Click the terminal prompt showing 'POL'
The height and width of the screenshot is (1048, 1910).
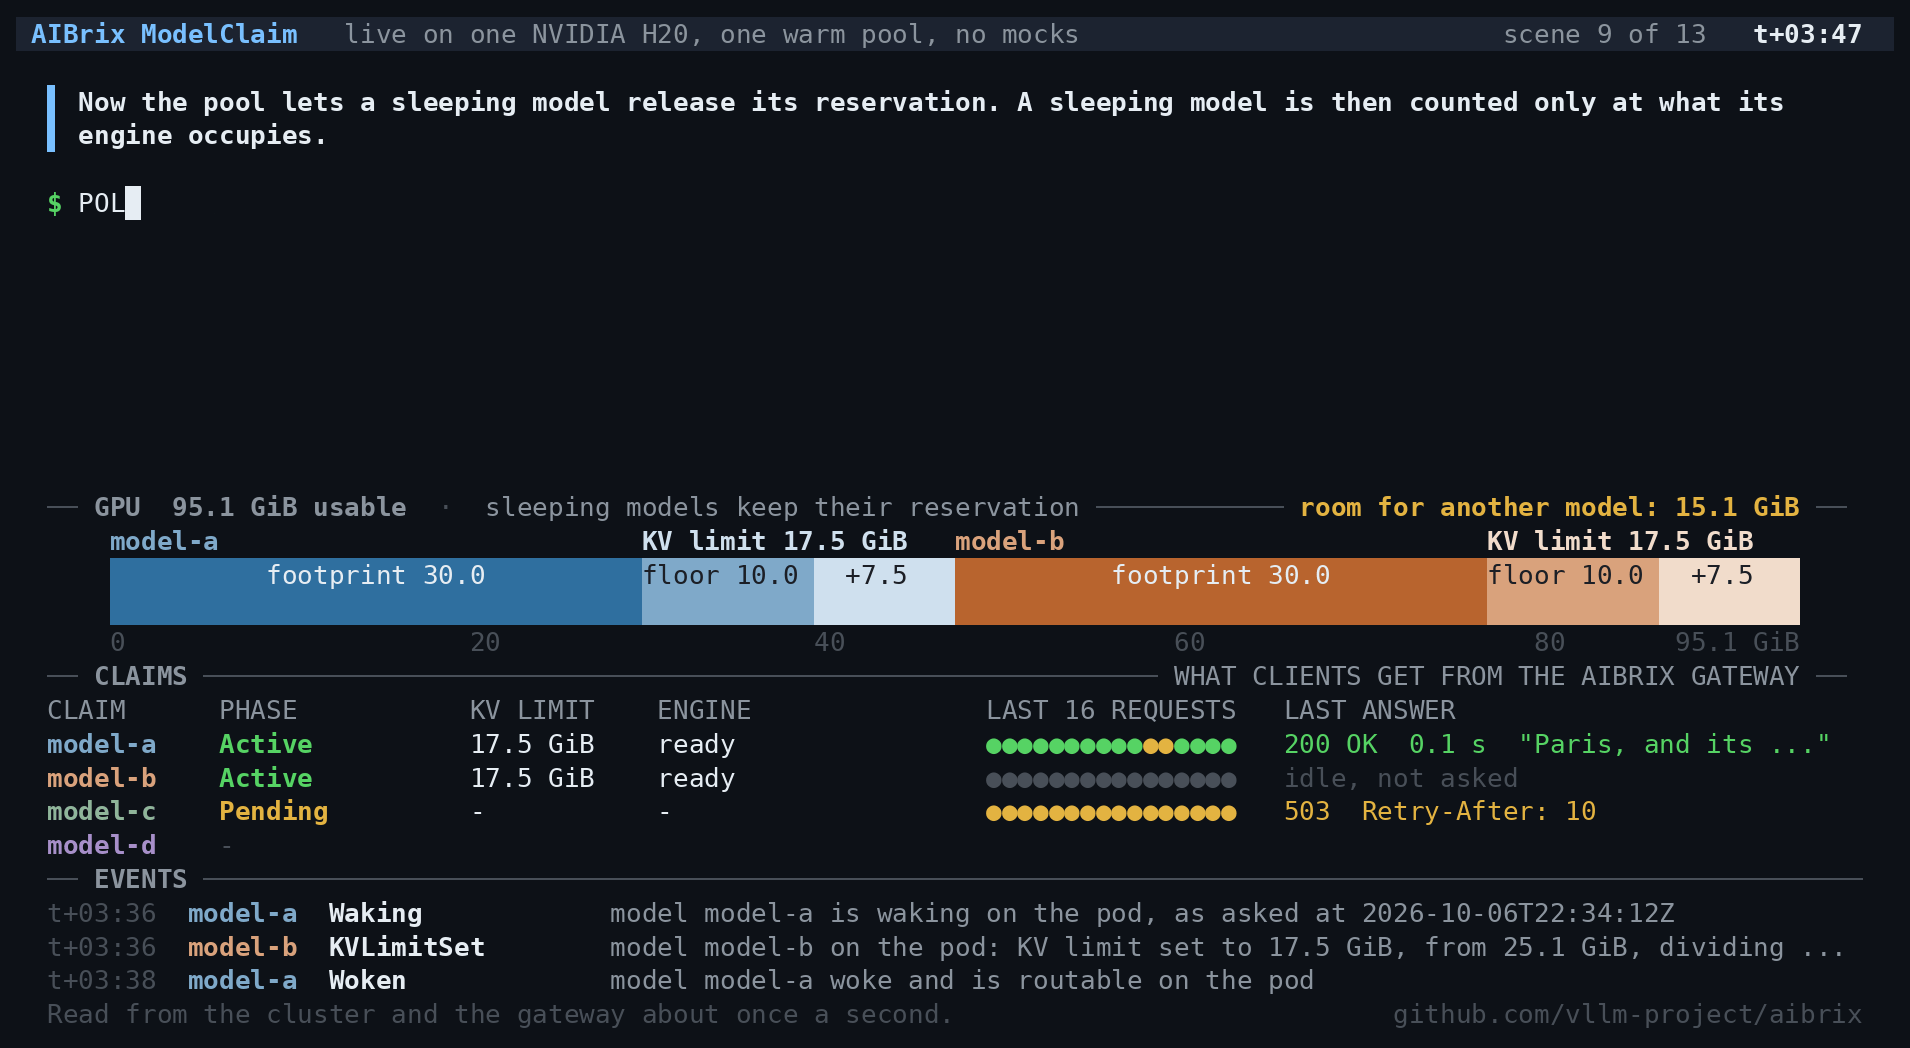(101, 203)
